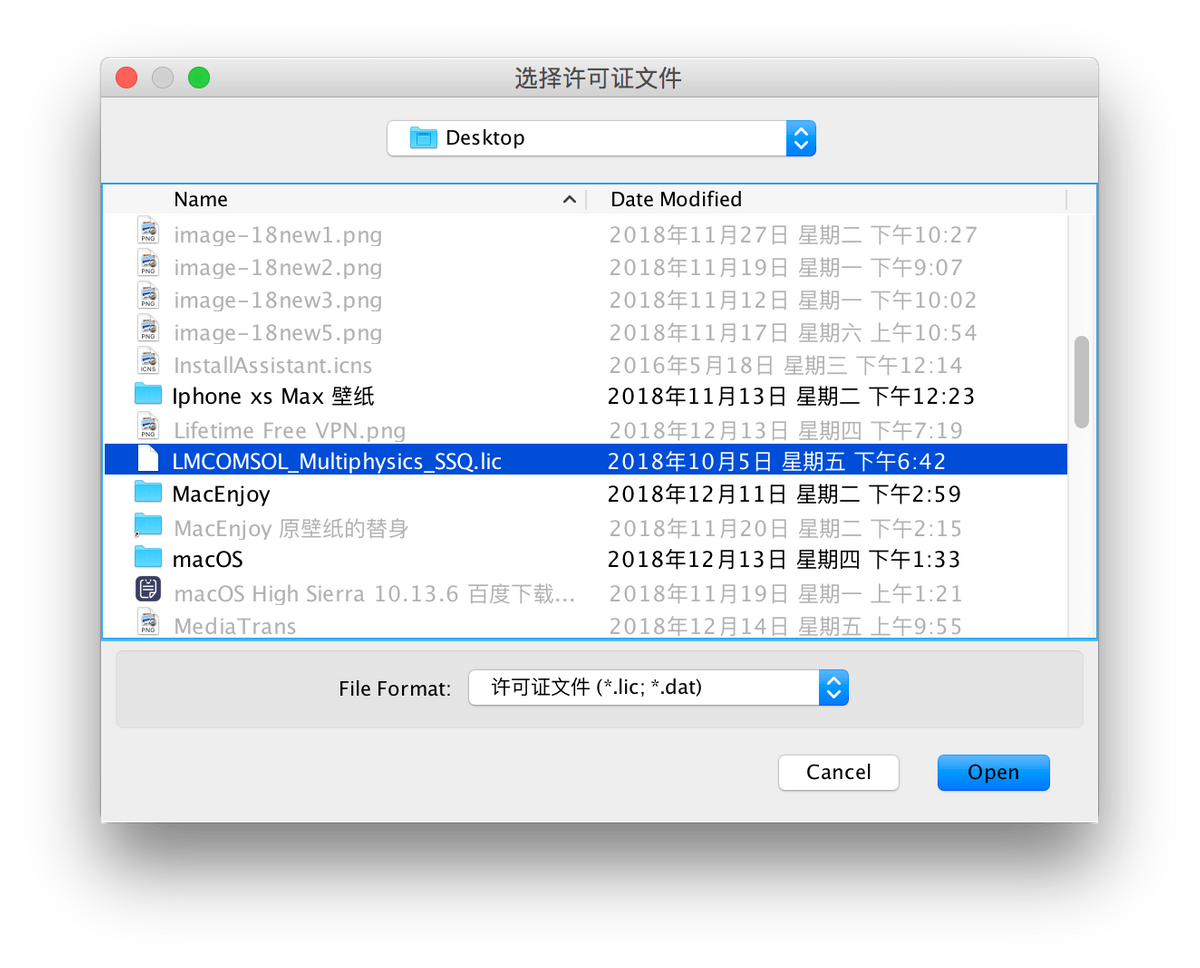Image resolution: width=1200 pixels, height=968 pixels.
Task: Click date 2018年11月13日 星期二 下午12:23
Action: point(791,396)
